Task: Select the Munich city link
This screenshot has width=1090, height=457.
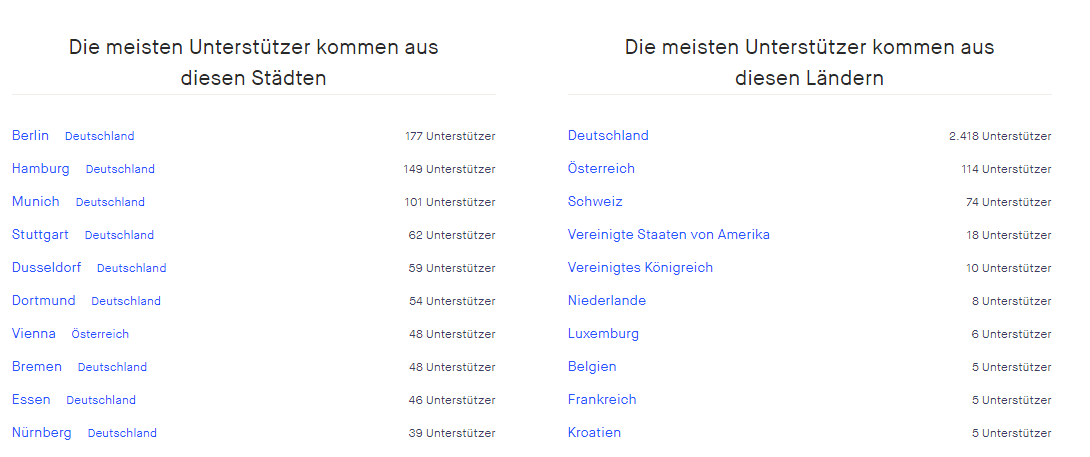Action: [36, 202]
